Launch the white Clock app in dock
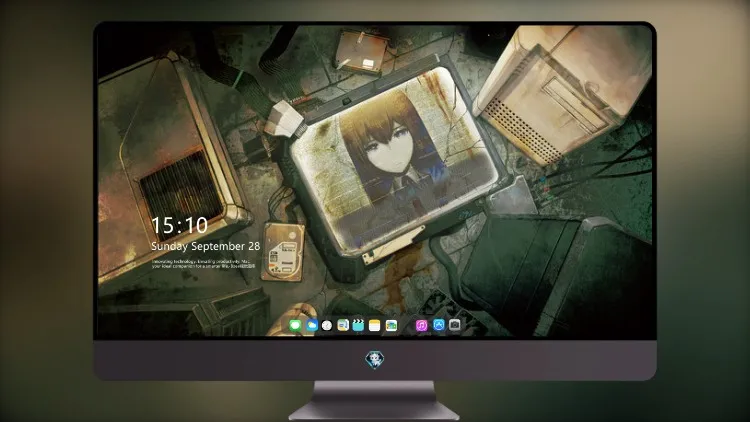Screen dimensions: 750x422 (327, 326)
